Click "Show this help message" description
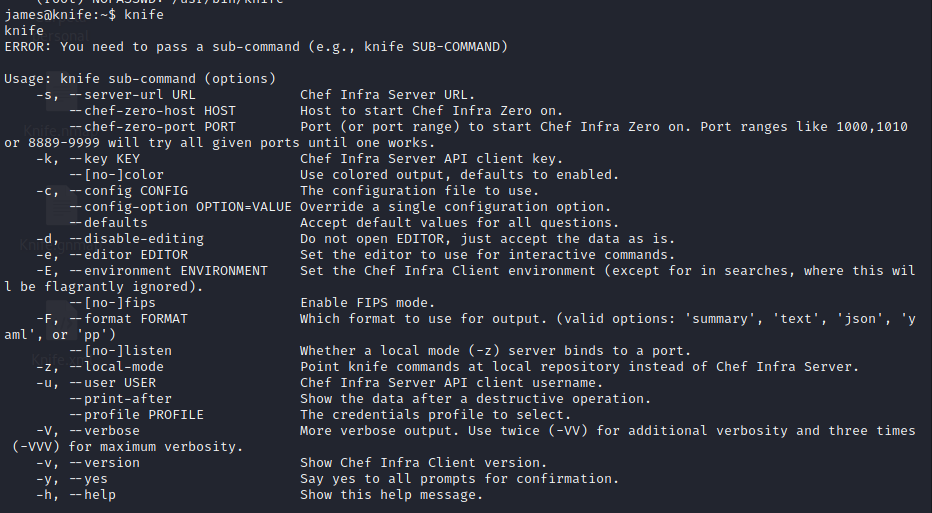Image resolution: width=932 pixels, height=513 pixels. coord(391,495)
